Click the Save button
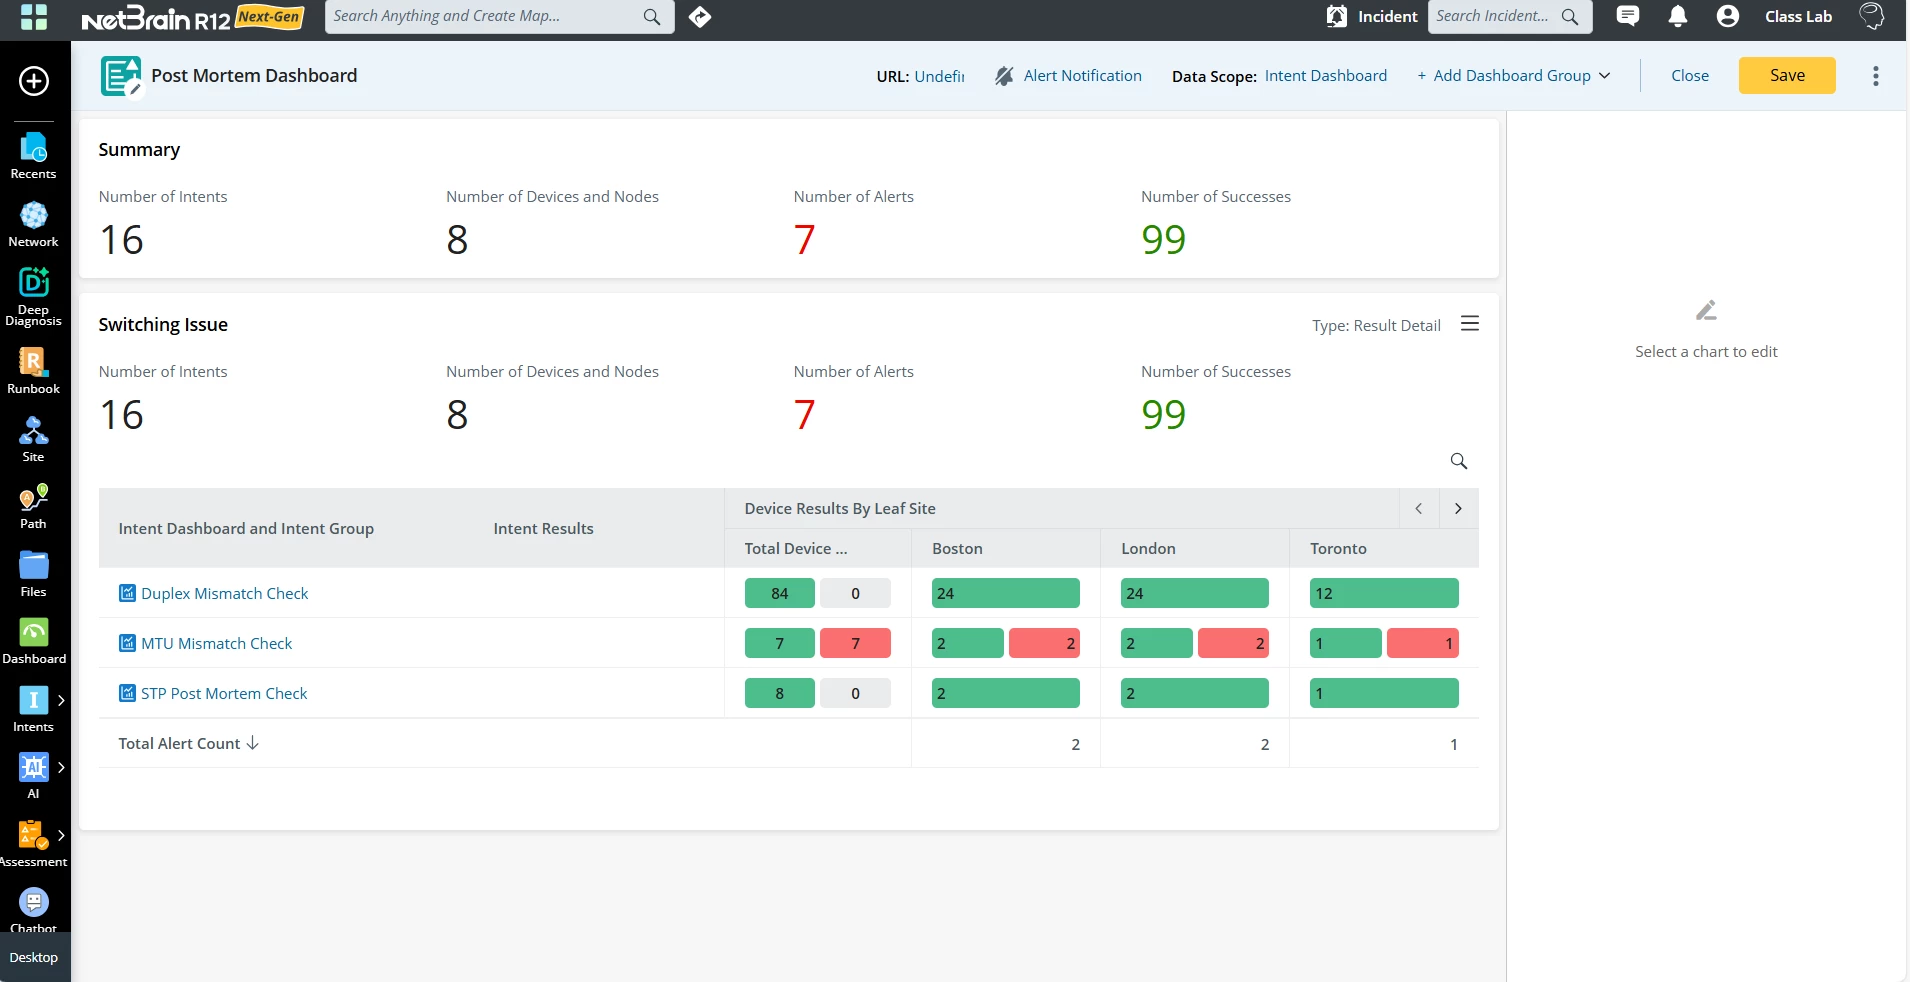Viewport: 1910px width, 982px height. (x=1787, y=76)
